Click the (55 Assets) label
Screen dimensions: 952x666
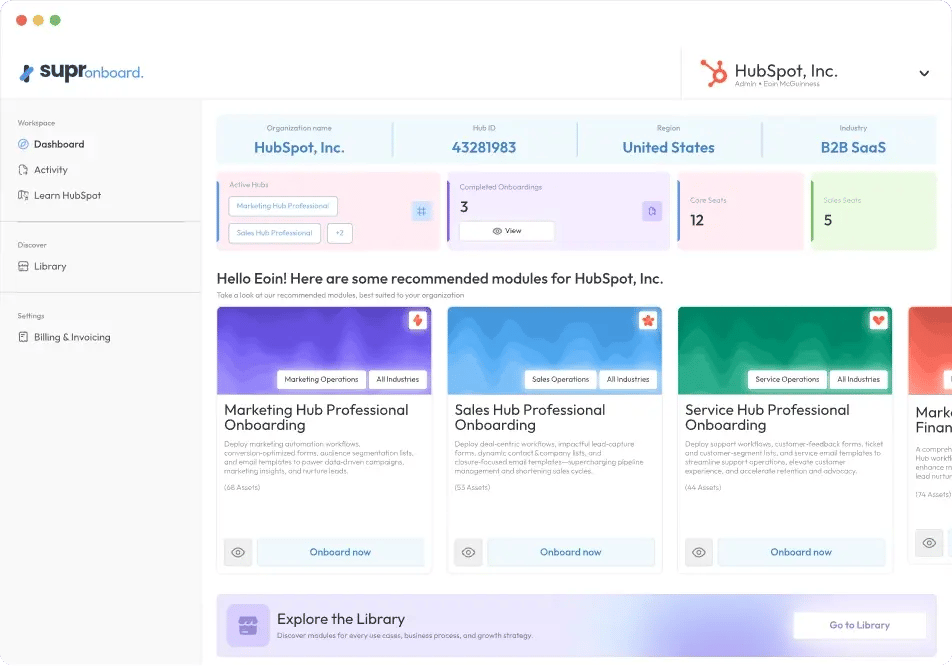tap(472, 488)
